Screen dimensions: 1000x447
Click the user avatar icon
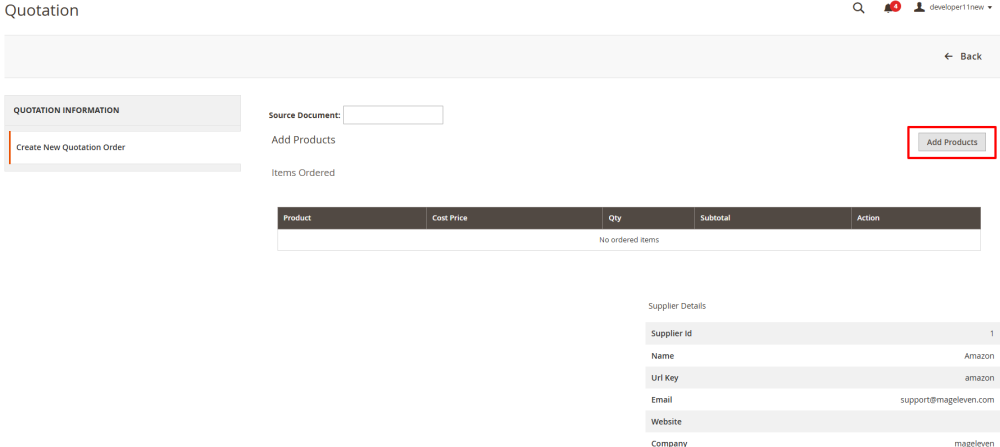point(919,7)
